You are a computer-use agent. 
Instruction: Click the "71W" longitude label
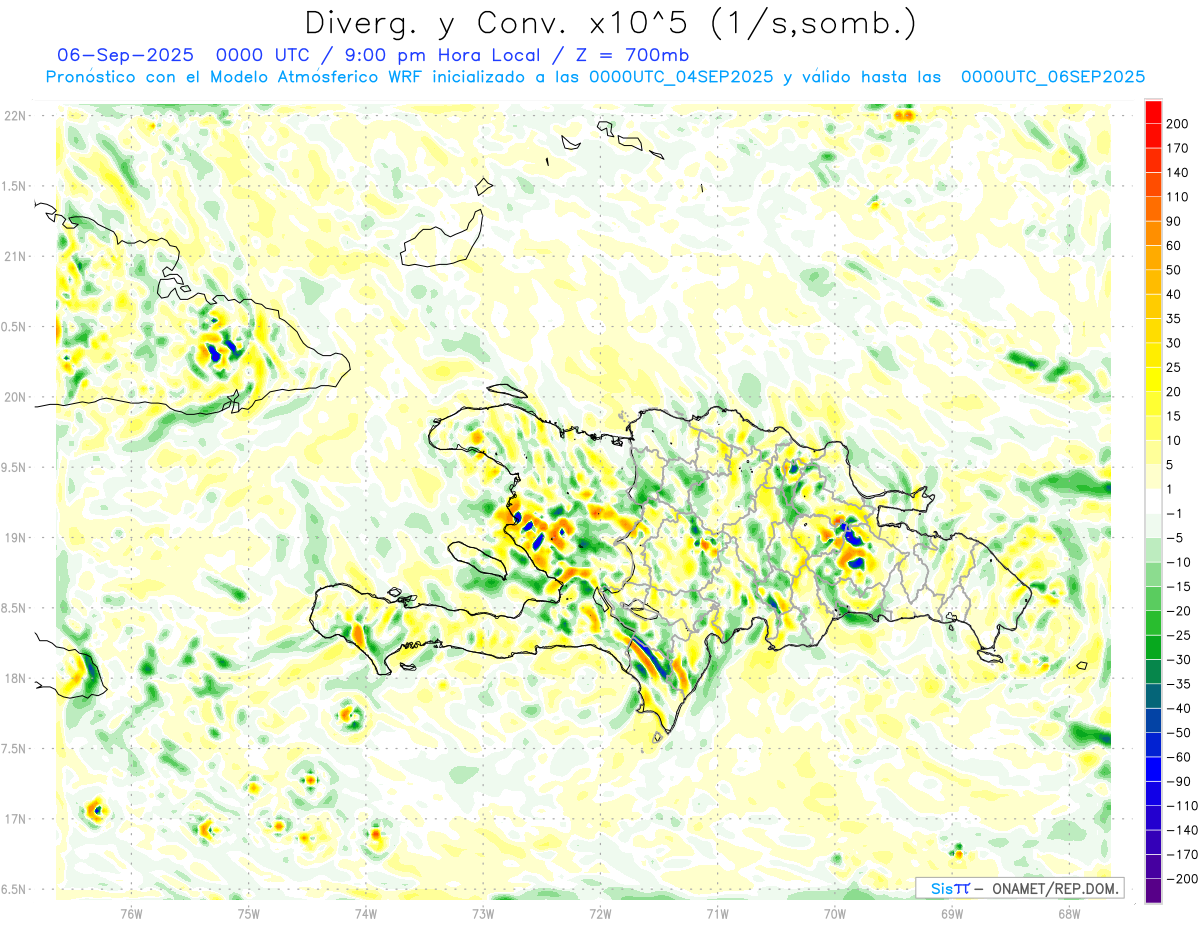[717, 913]
